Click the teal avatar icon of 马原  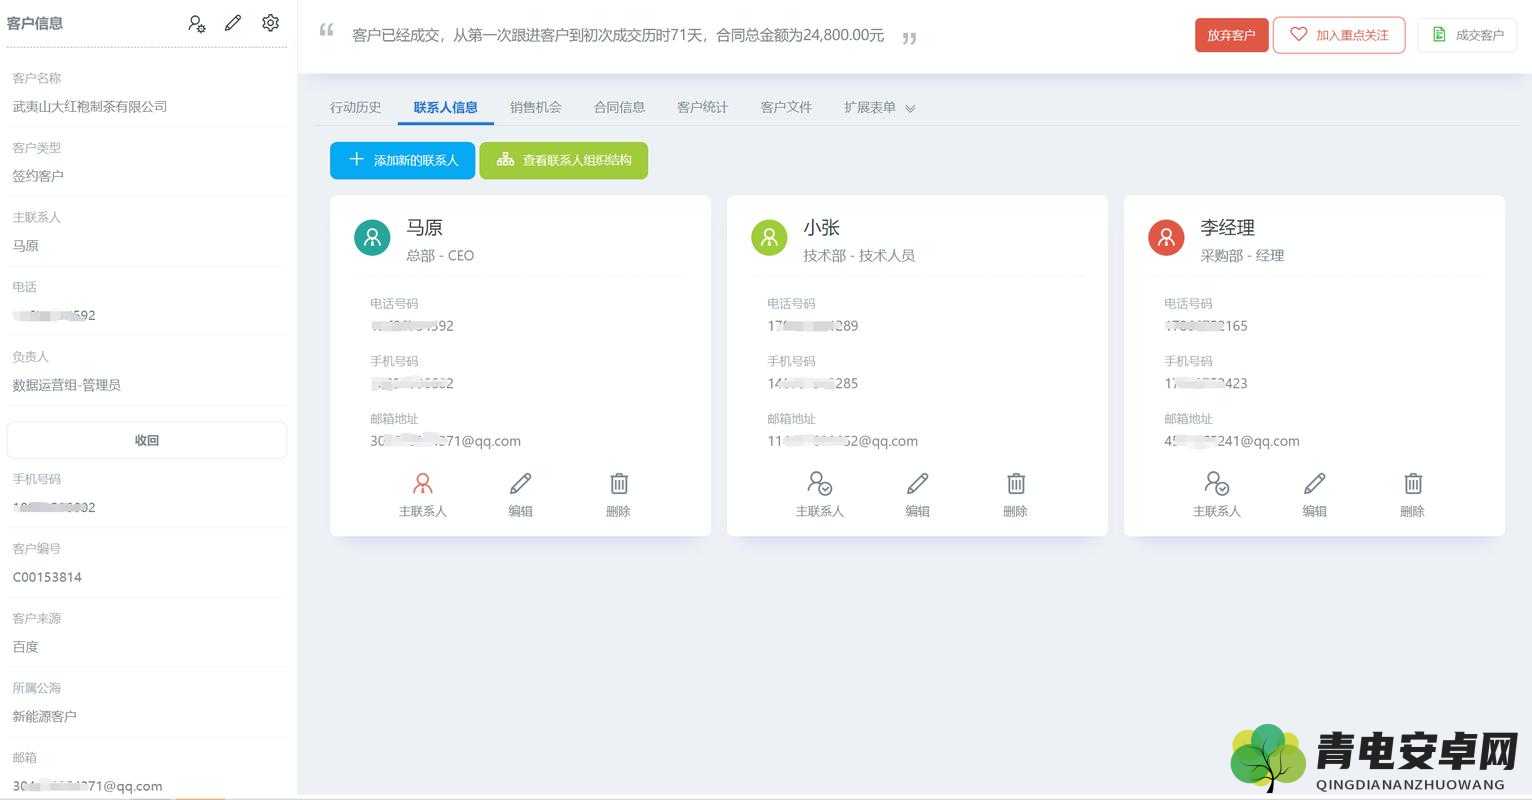(372, 237)
